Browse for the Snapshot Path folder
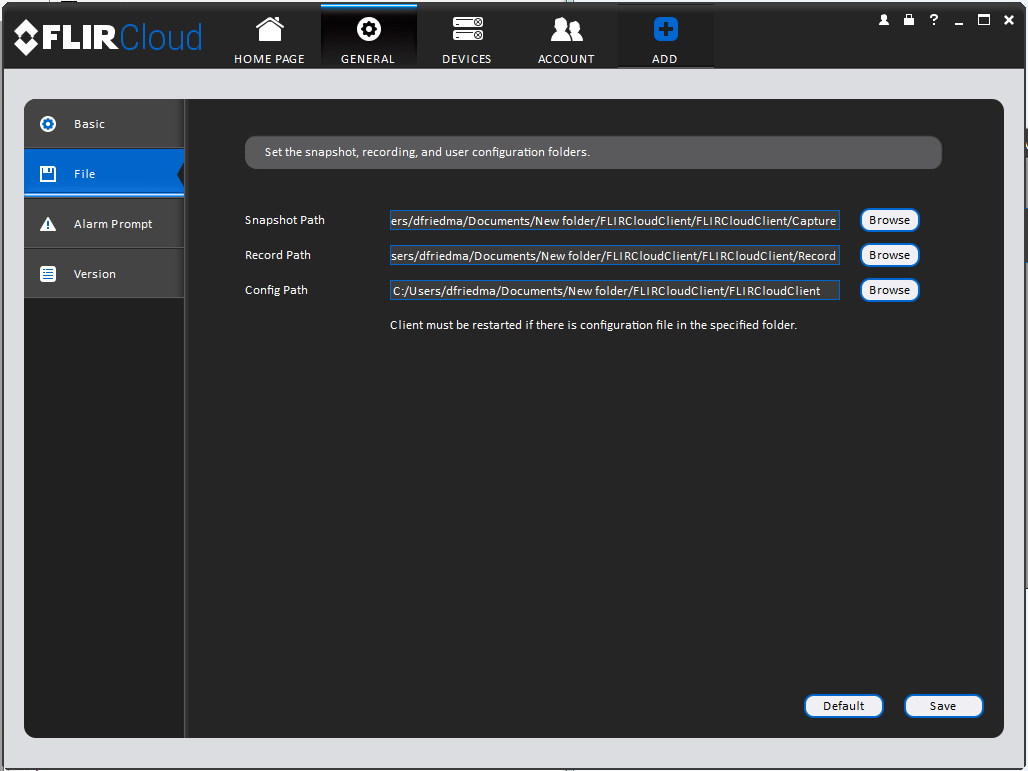 [x=890, y=220]
